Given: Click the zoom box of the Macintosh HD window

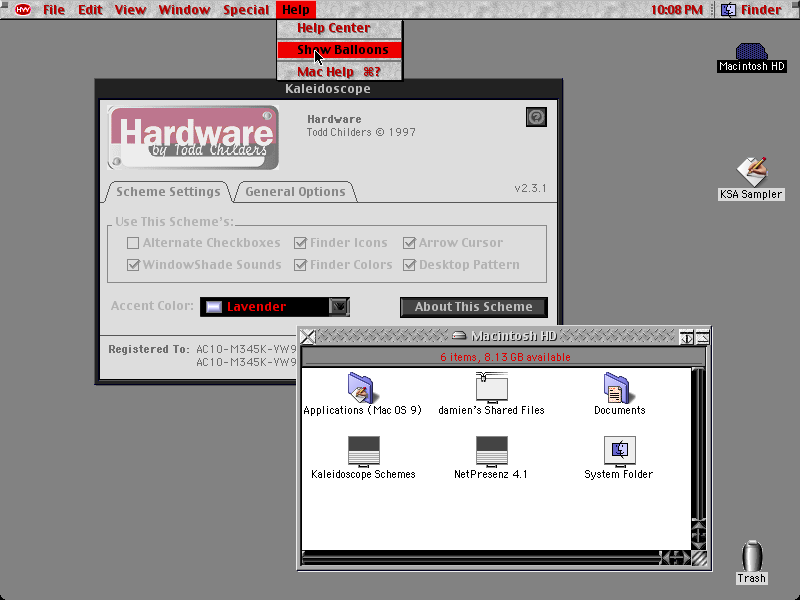Looking at the screenshot, I should click(x=686, y=337).
